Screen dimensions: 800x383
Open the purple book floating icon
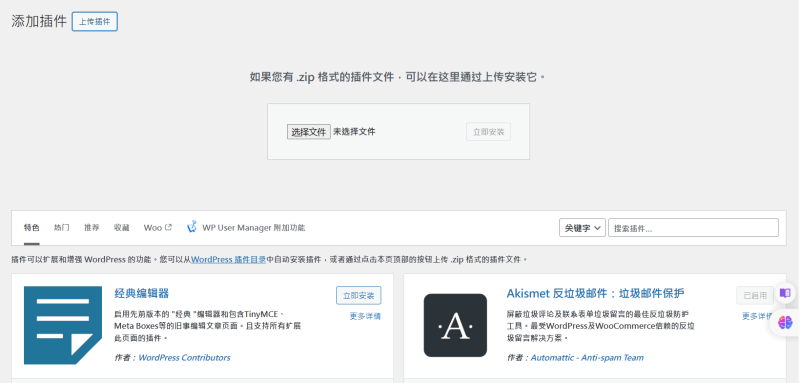785,293
